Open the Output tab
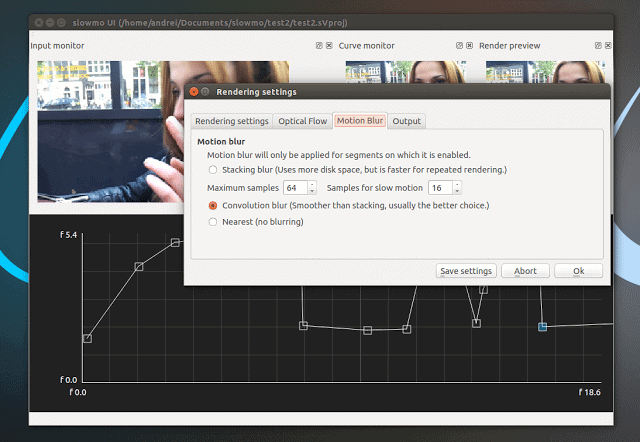The width and height of the screenshot is (640, 442). tap(406, 121)
